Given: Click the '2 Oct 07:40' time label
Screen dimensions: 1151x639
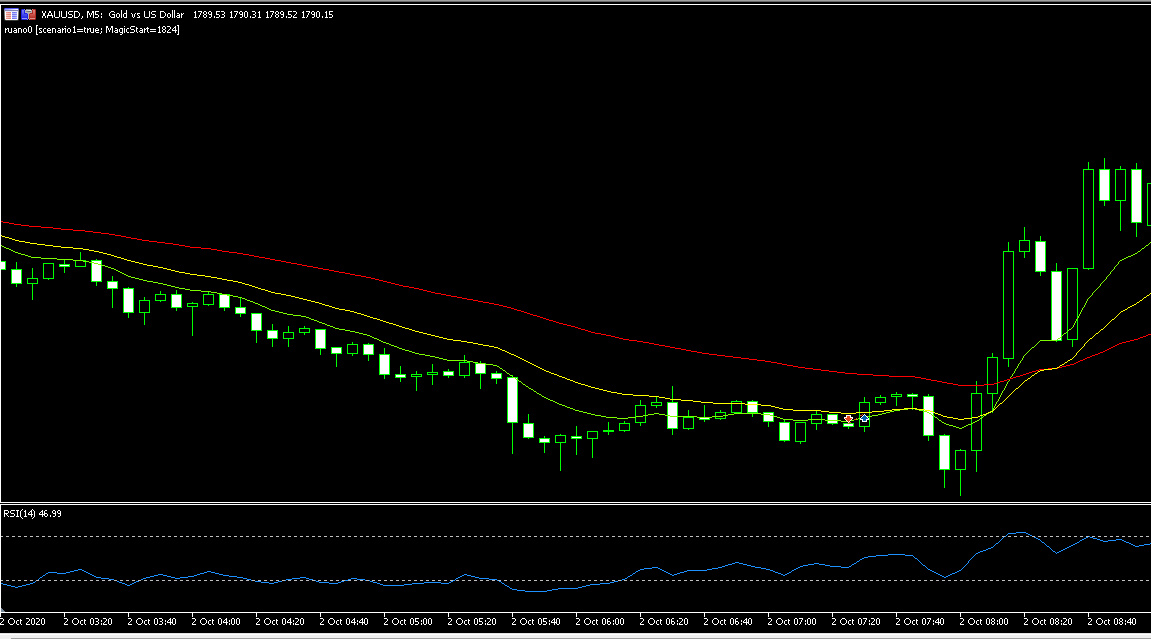Looking at the screenshot, I should coord(920,621).
